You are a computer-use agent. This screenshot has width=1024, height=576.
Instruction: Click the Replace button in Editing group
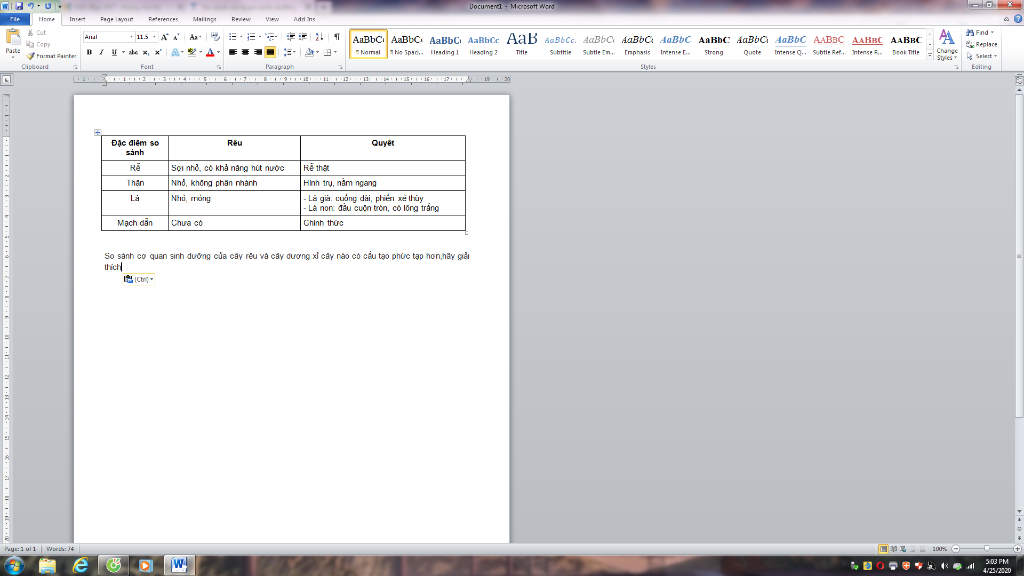[982, 44]
